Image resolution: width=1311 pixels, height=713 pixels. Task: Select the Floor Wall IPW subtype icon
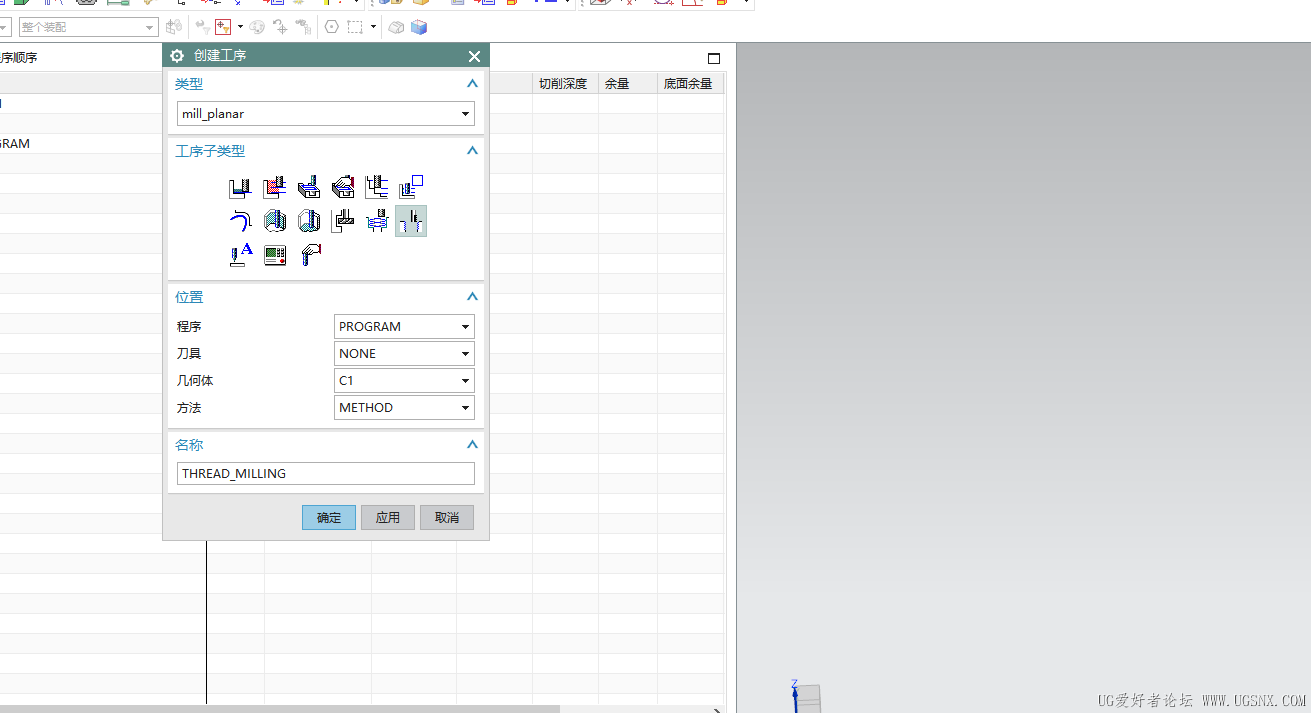pos(274,186)
